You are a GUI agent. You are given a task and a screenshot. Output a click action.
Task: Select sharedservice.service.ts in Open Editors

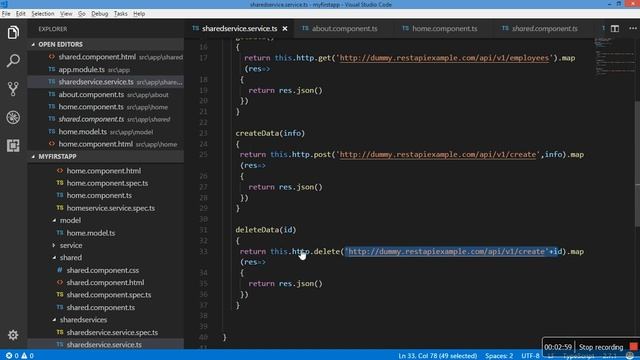(x=106, y=82)
